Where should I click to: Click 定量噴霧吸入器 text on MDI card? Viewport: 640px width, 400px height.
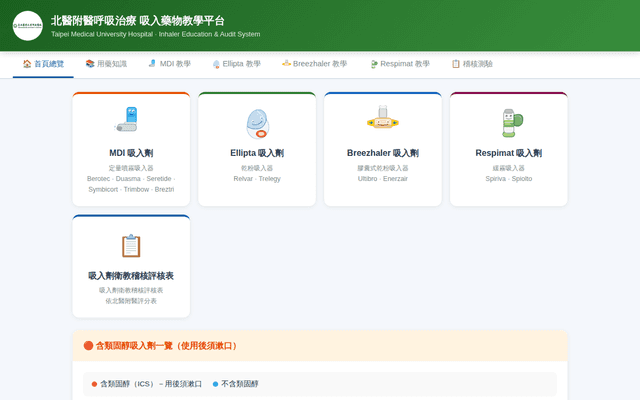pos(131,168)
